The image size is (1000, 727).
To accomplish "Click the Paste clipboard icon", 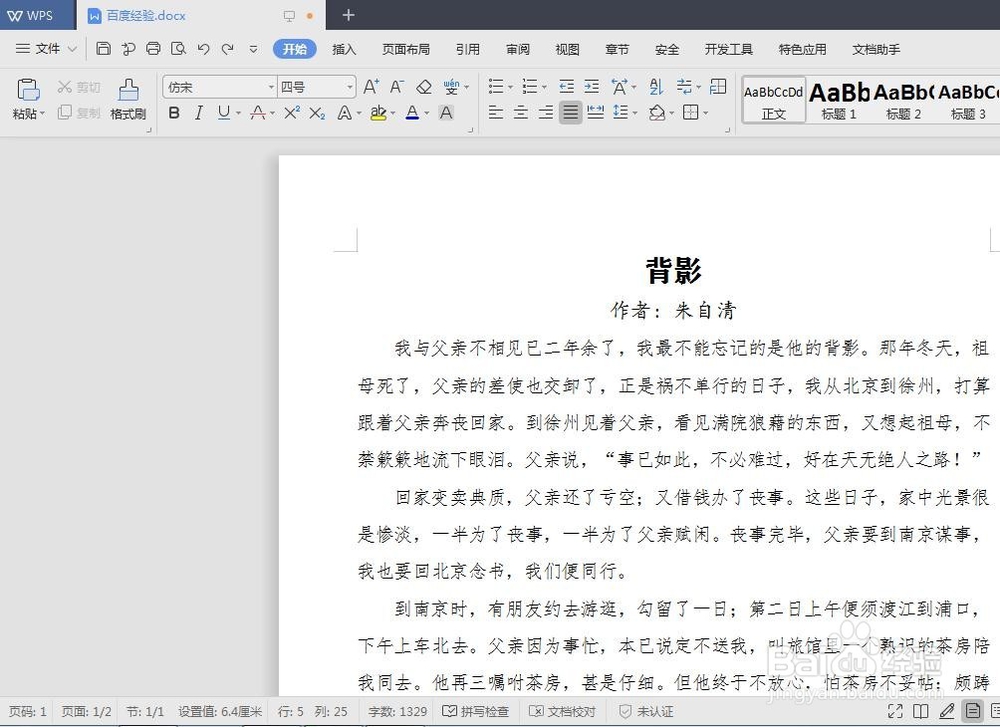I will pos(28,90).
